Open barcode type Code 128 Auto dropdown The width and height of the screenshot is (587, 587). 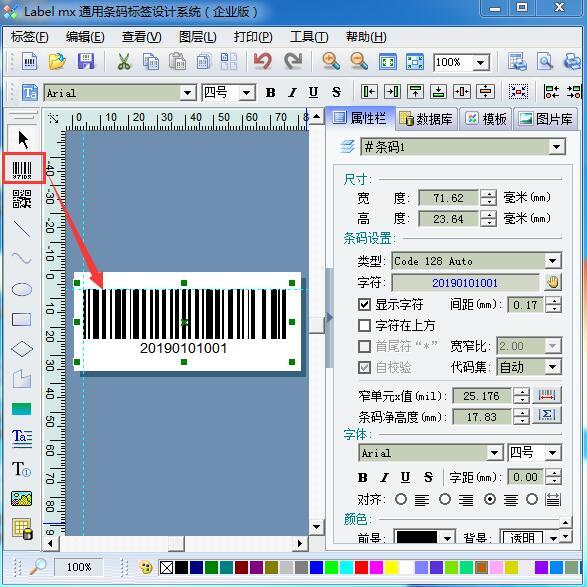pyautogui.click(x=553, y=261)
